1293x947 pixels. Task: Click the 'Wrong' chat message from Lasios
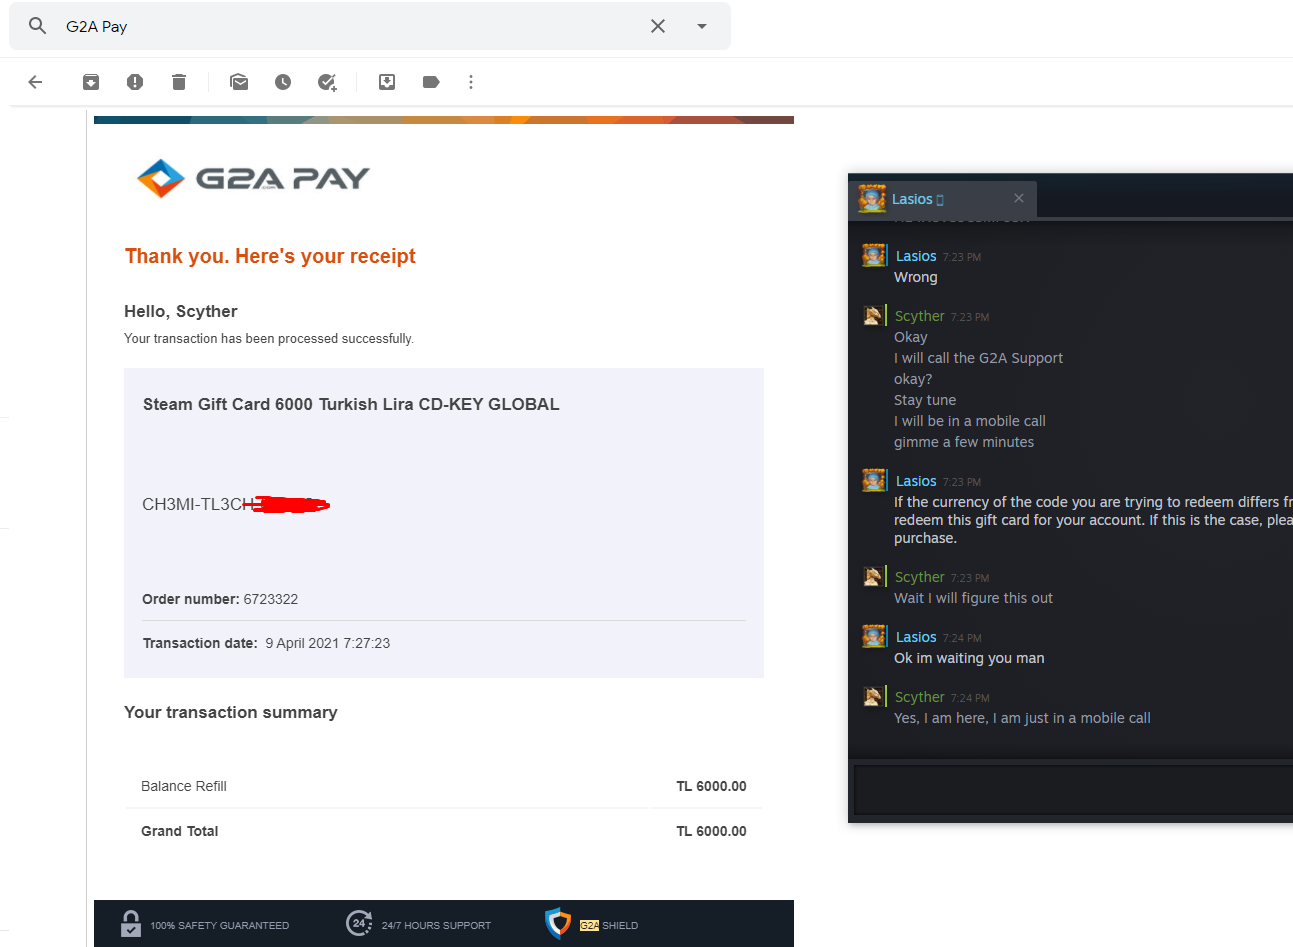916,277
